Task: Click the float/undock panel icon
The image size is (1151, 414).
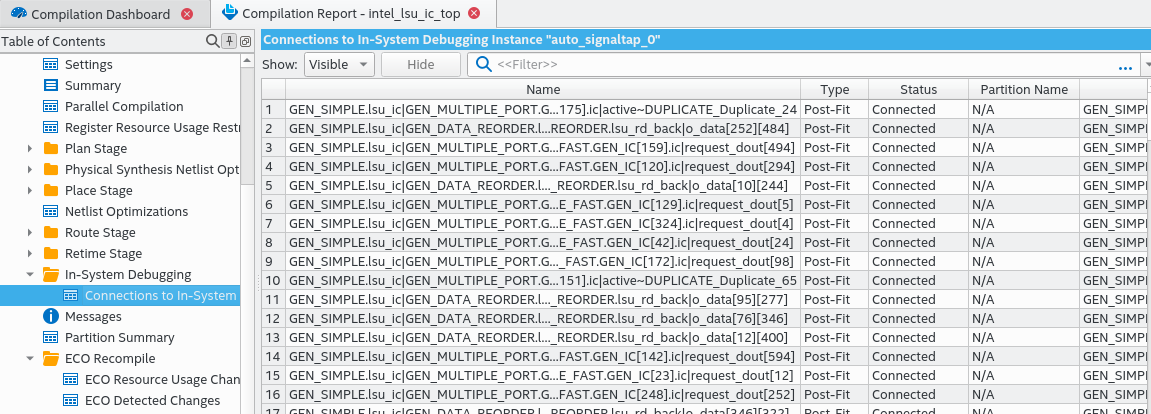Action: [x=245, y=41]
